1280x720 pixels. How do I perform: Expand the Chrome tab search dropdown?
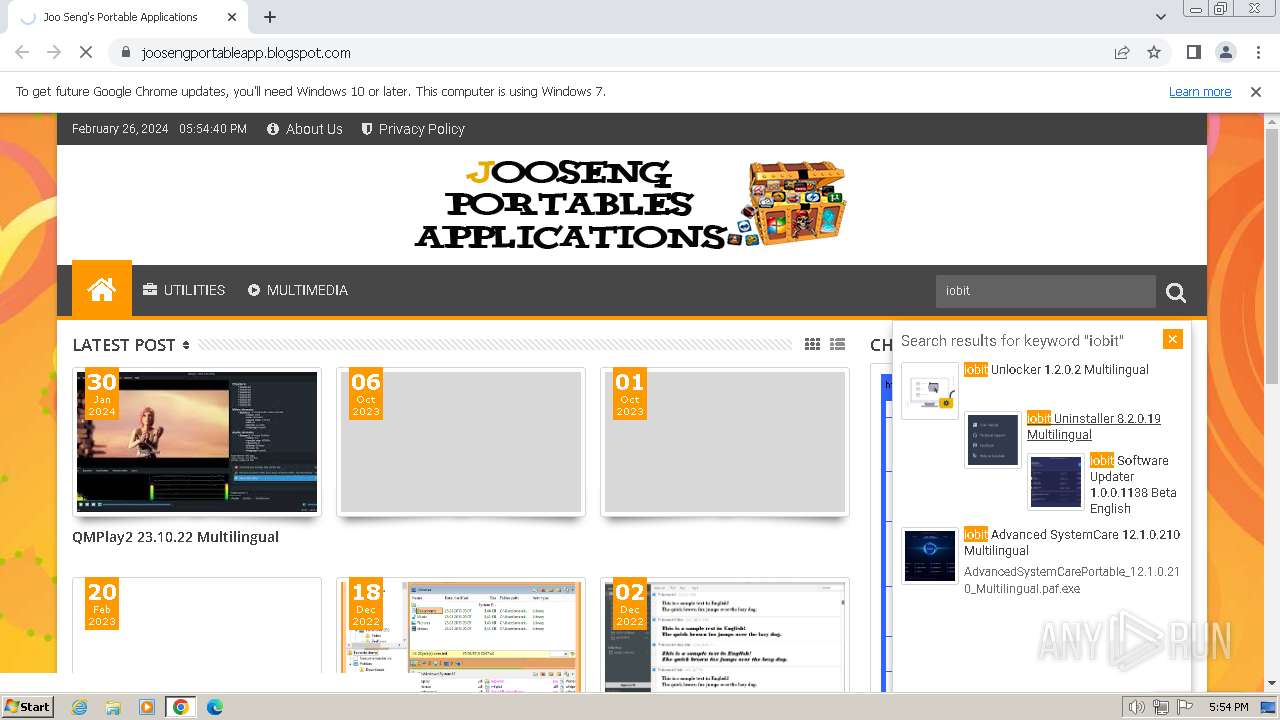[x=1161, y=17]
